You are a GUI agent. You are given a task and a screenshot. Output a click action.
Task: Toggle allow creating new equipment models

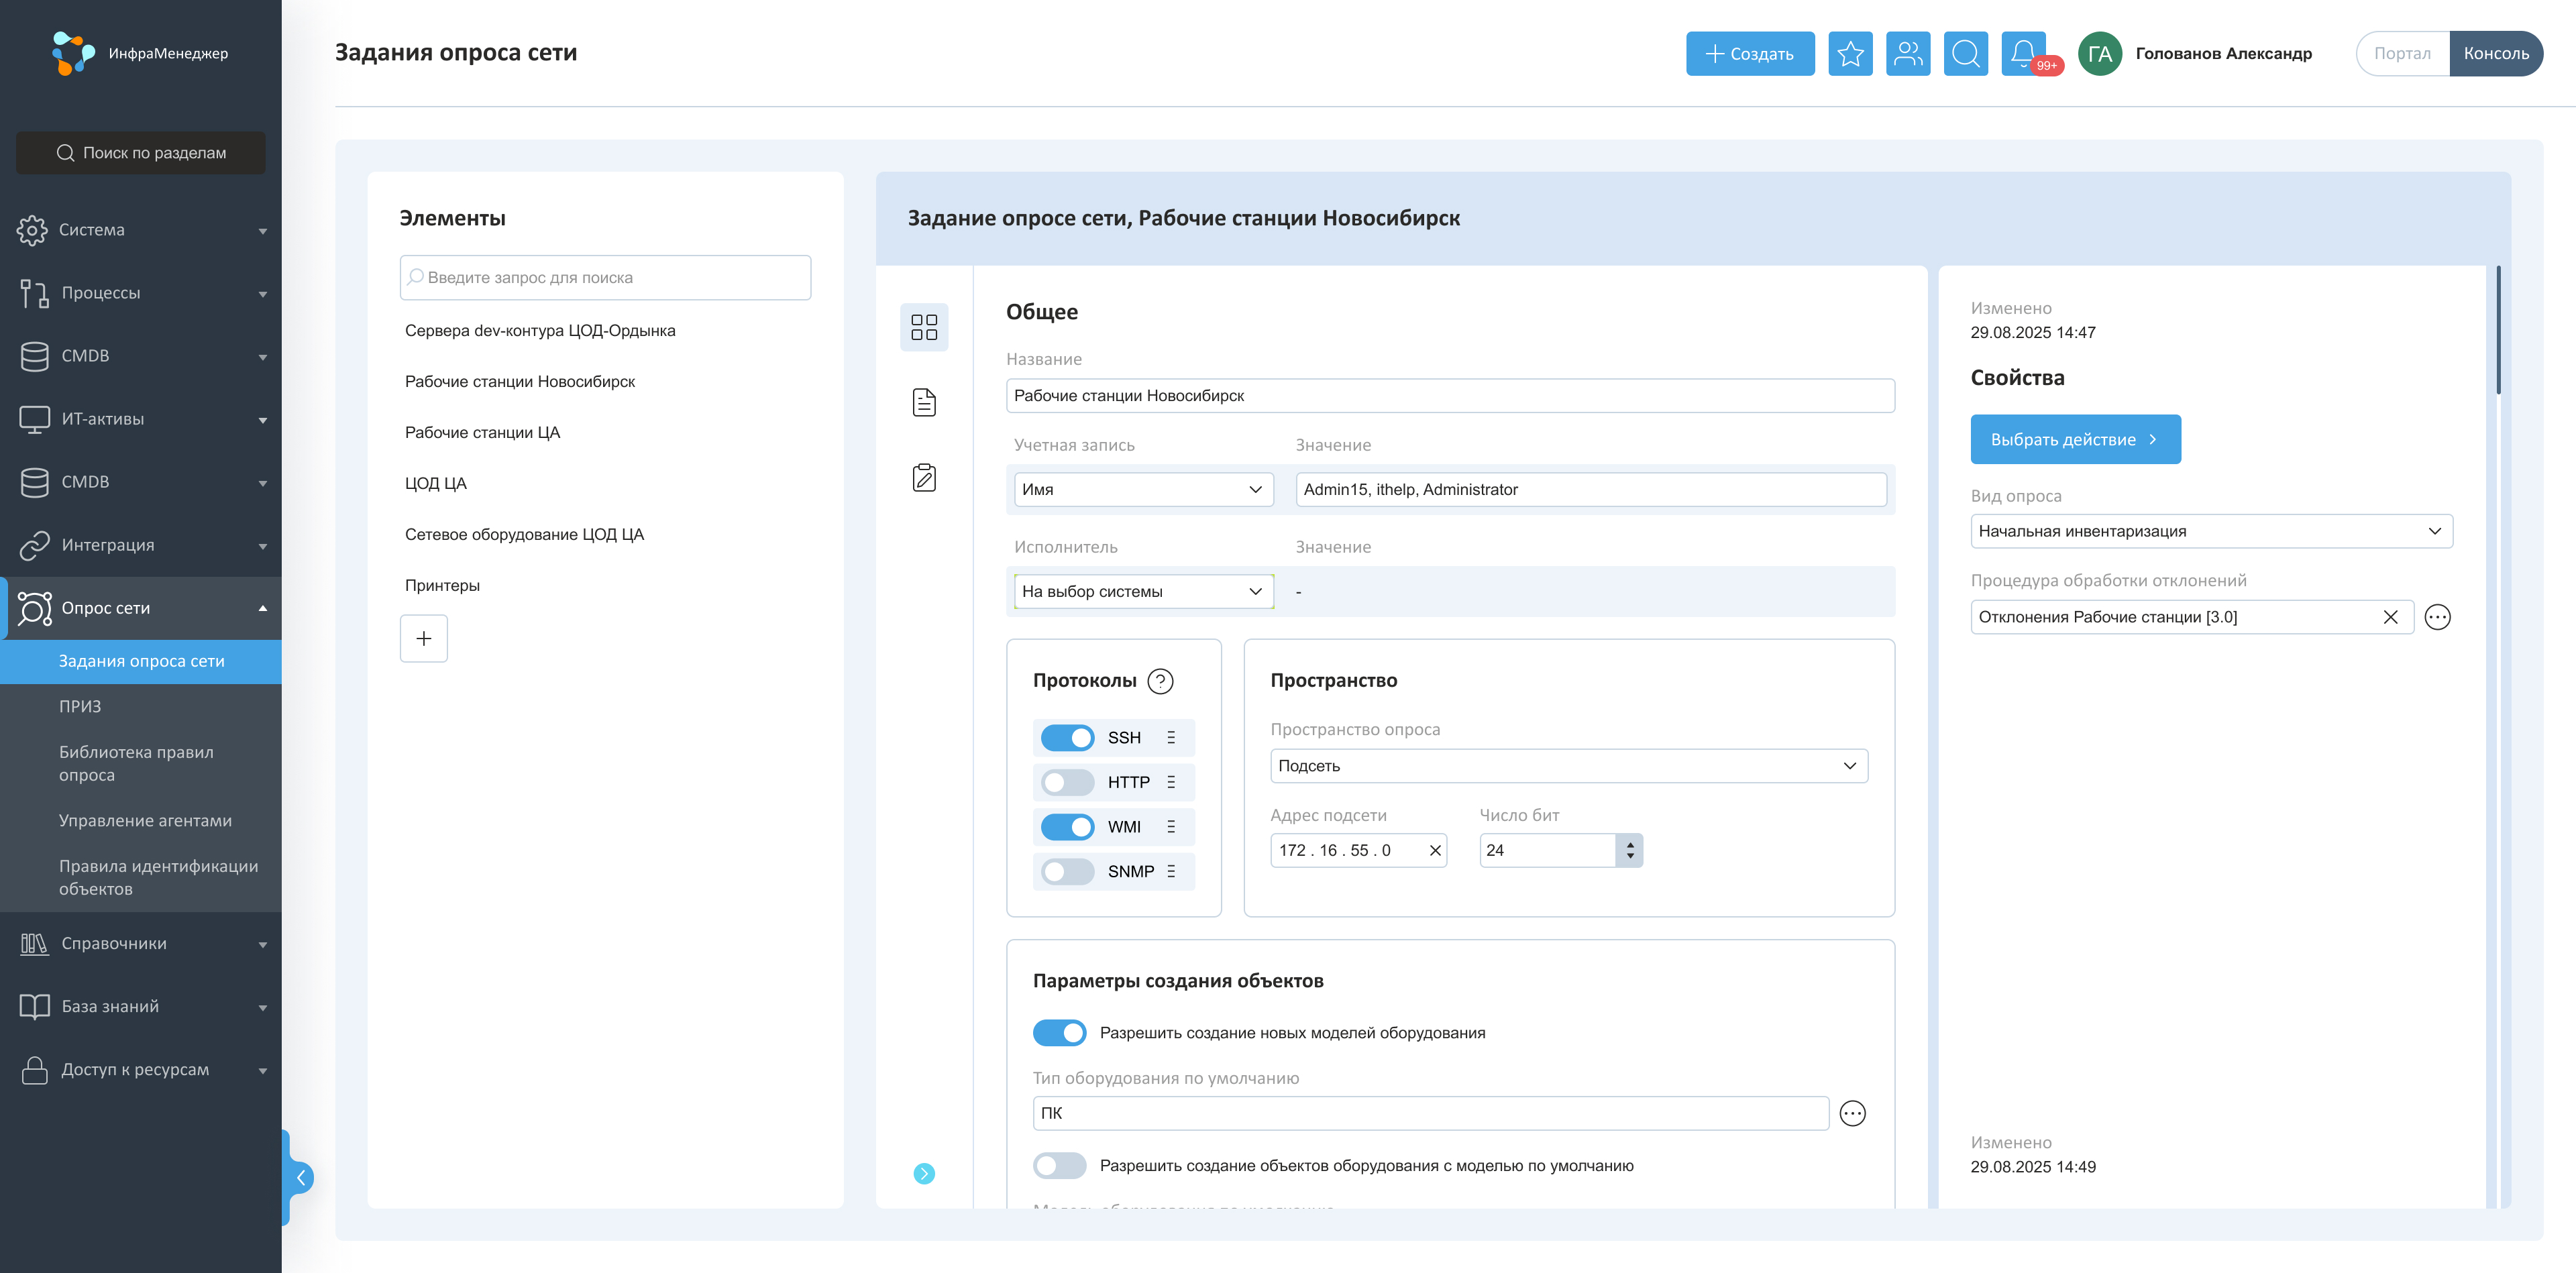[1059, 1033]
